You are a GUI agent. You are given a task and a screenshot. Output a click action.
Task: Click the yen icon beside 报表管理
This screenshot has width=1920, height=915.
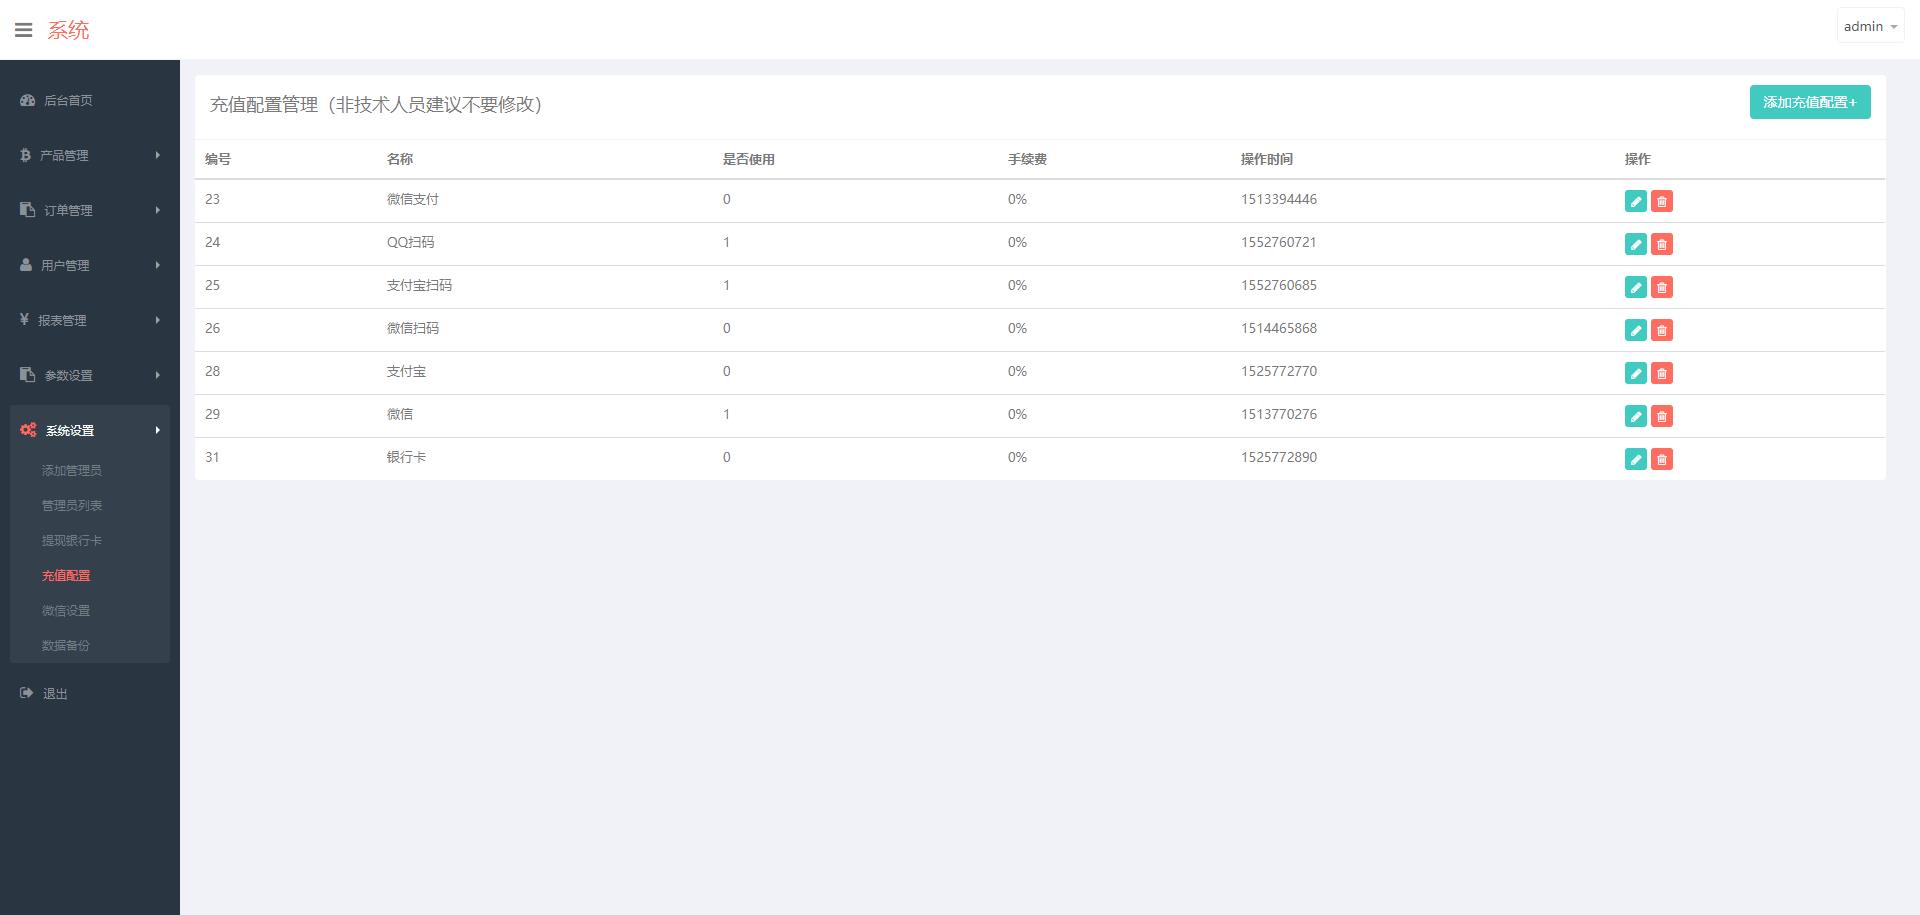(x=24, y=319)
